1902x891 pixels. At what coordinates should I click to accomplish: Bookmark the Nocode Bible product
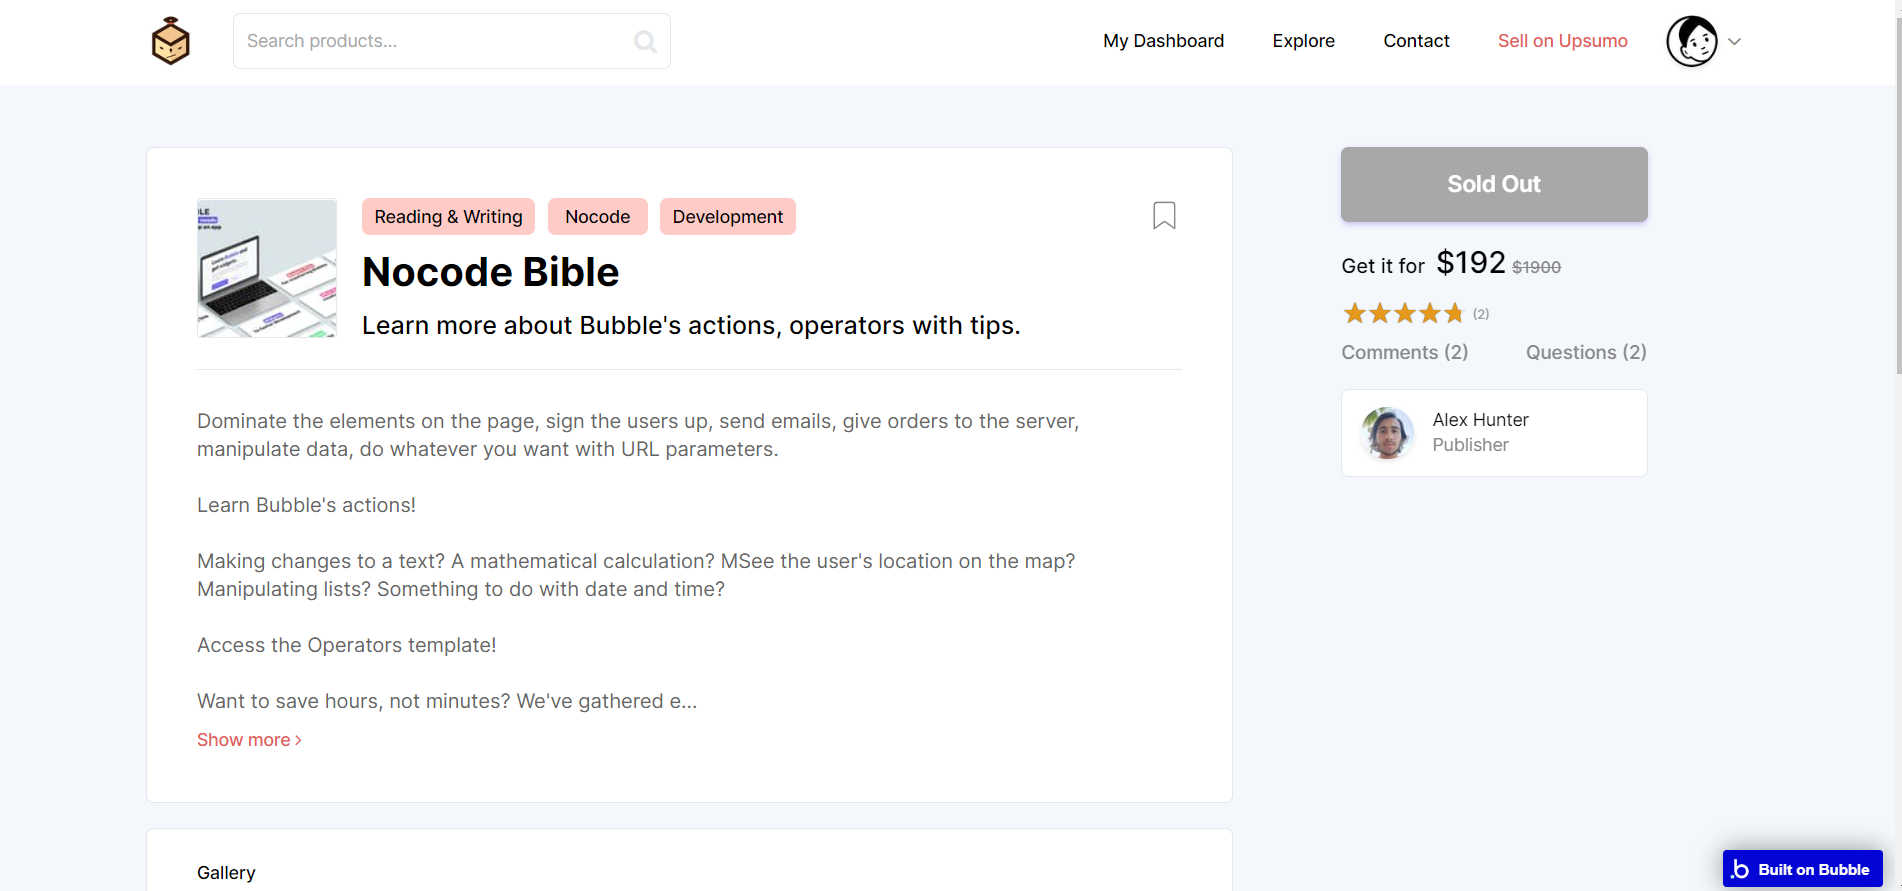[1164, 216]
